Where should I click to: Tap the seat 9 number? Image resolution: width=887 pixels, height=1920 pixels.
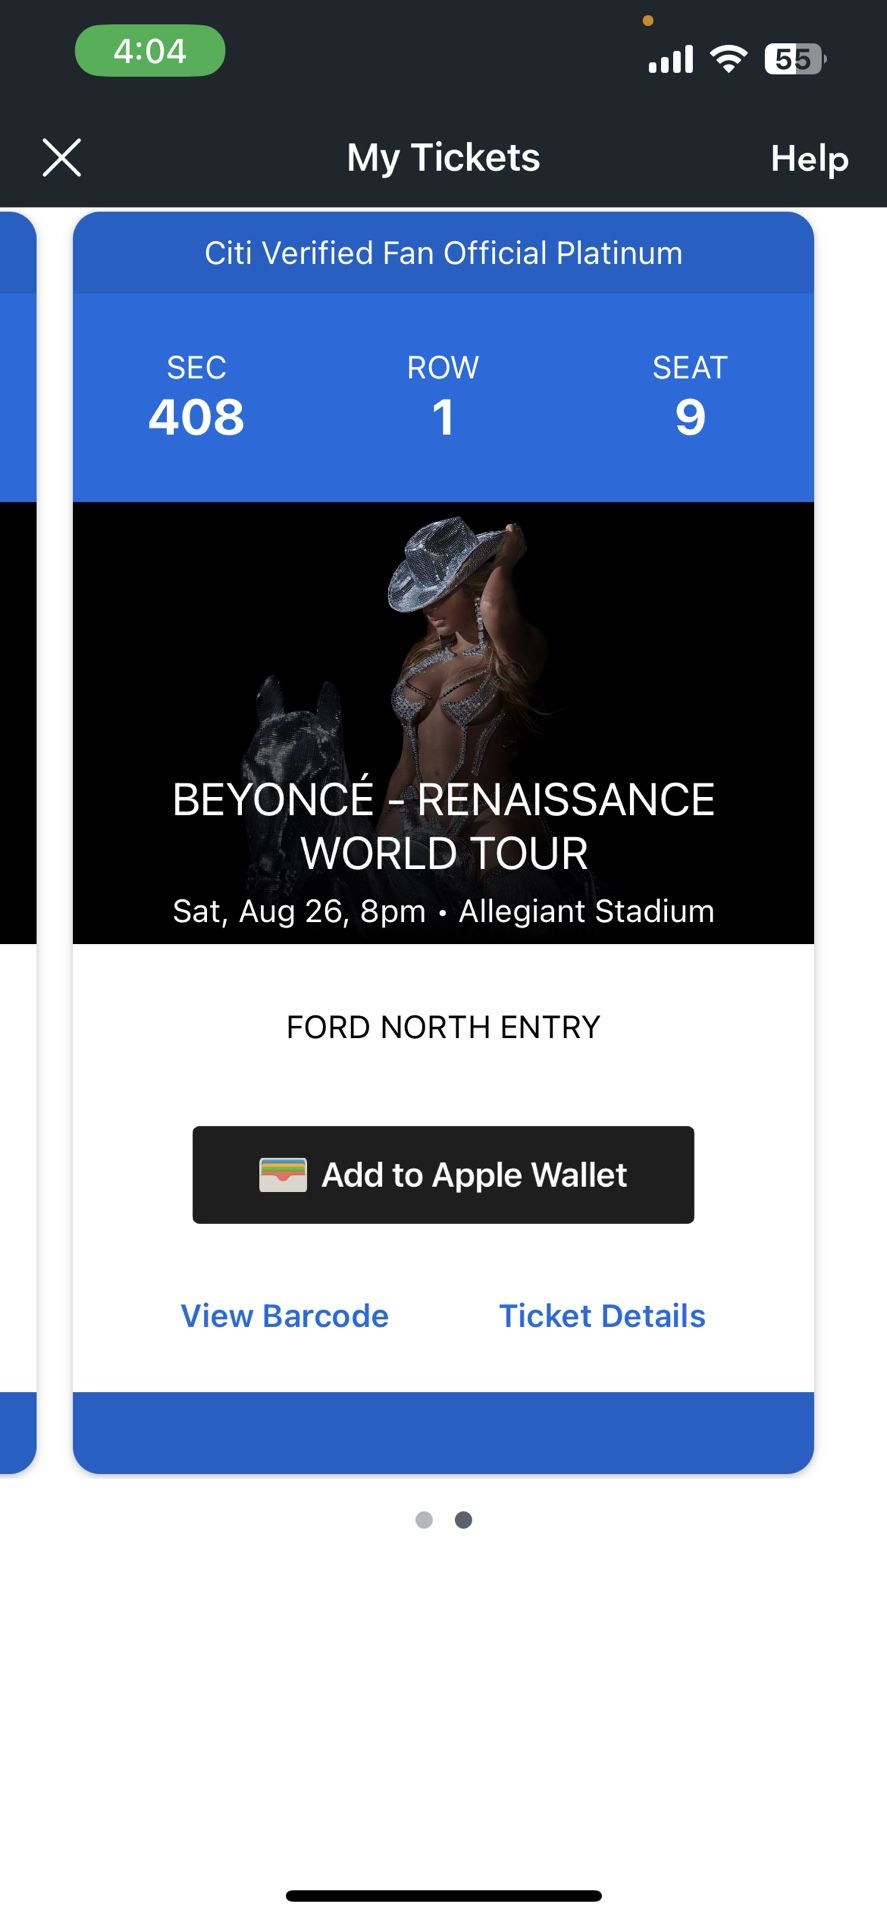click(690, 417)
